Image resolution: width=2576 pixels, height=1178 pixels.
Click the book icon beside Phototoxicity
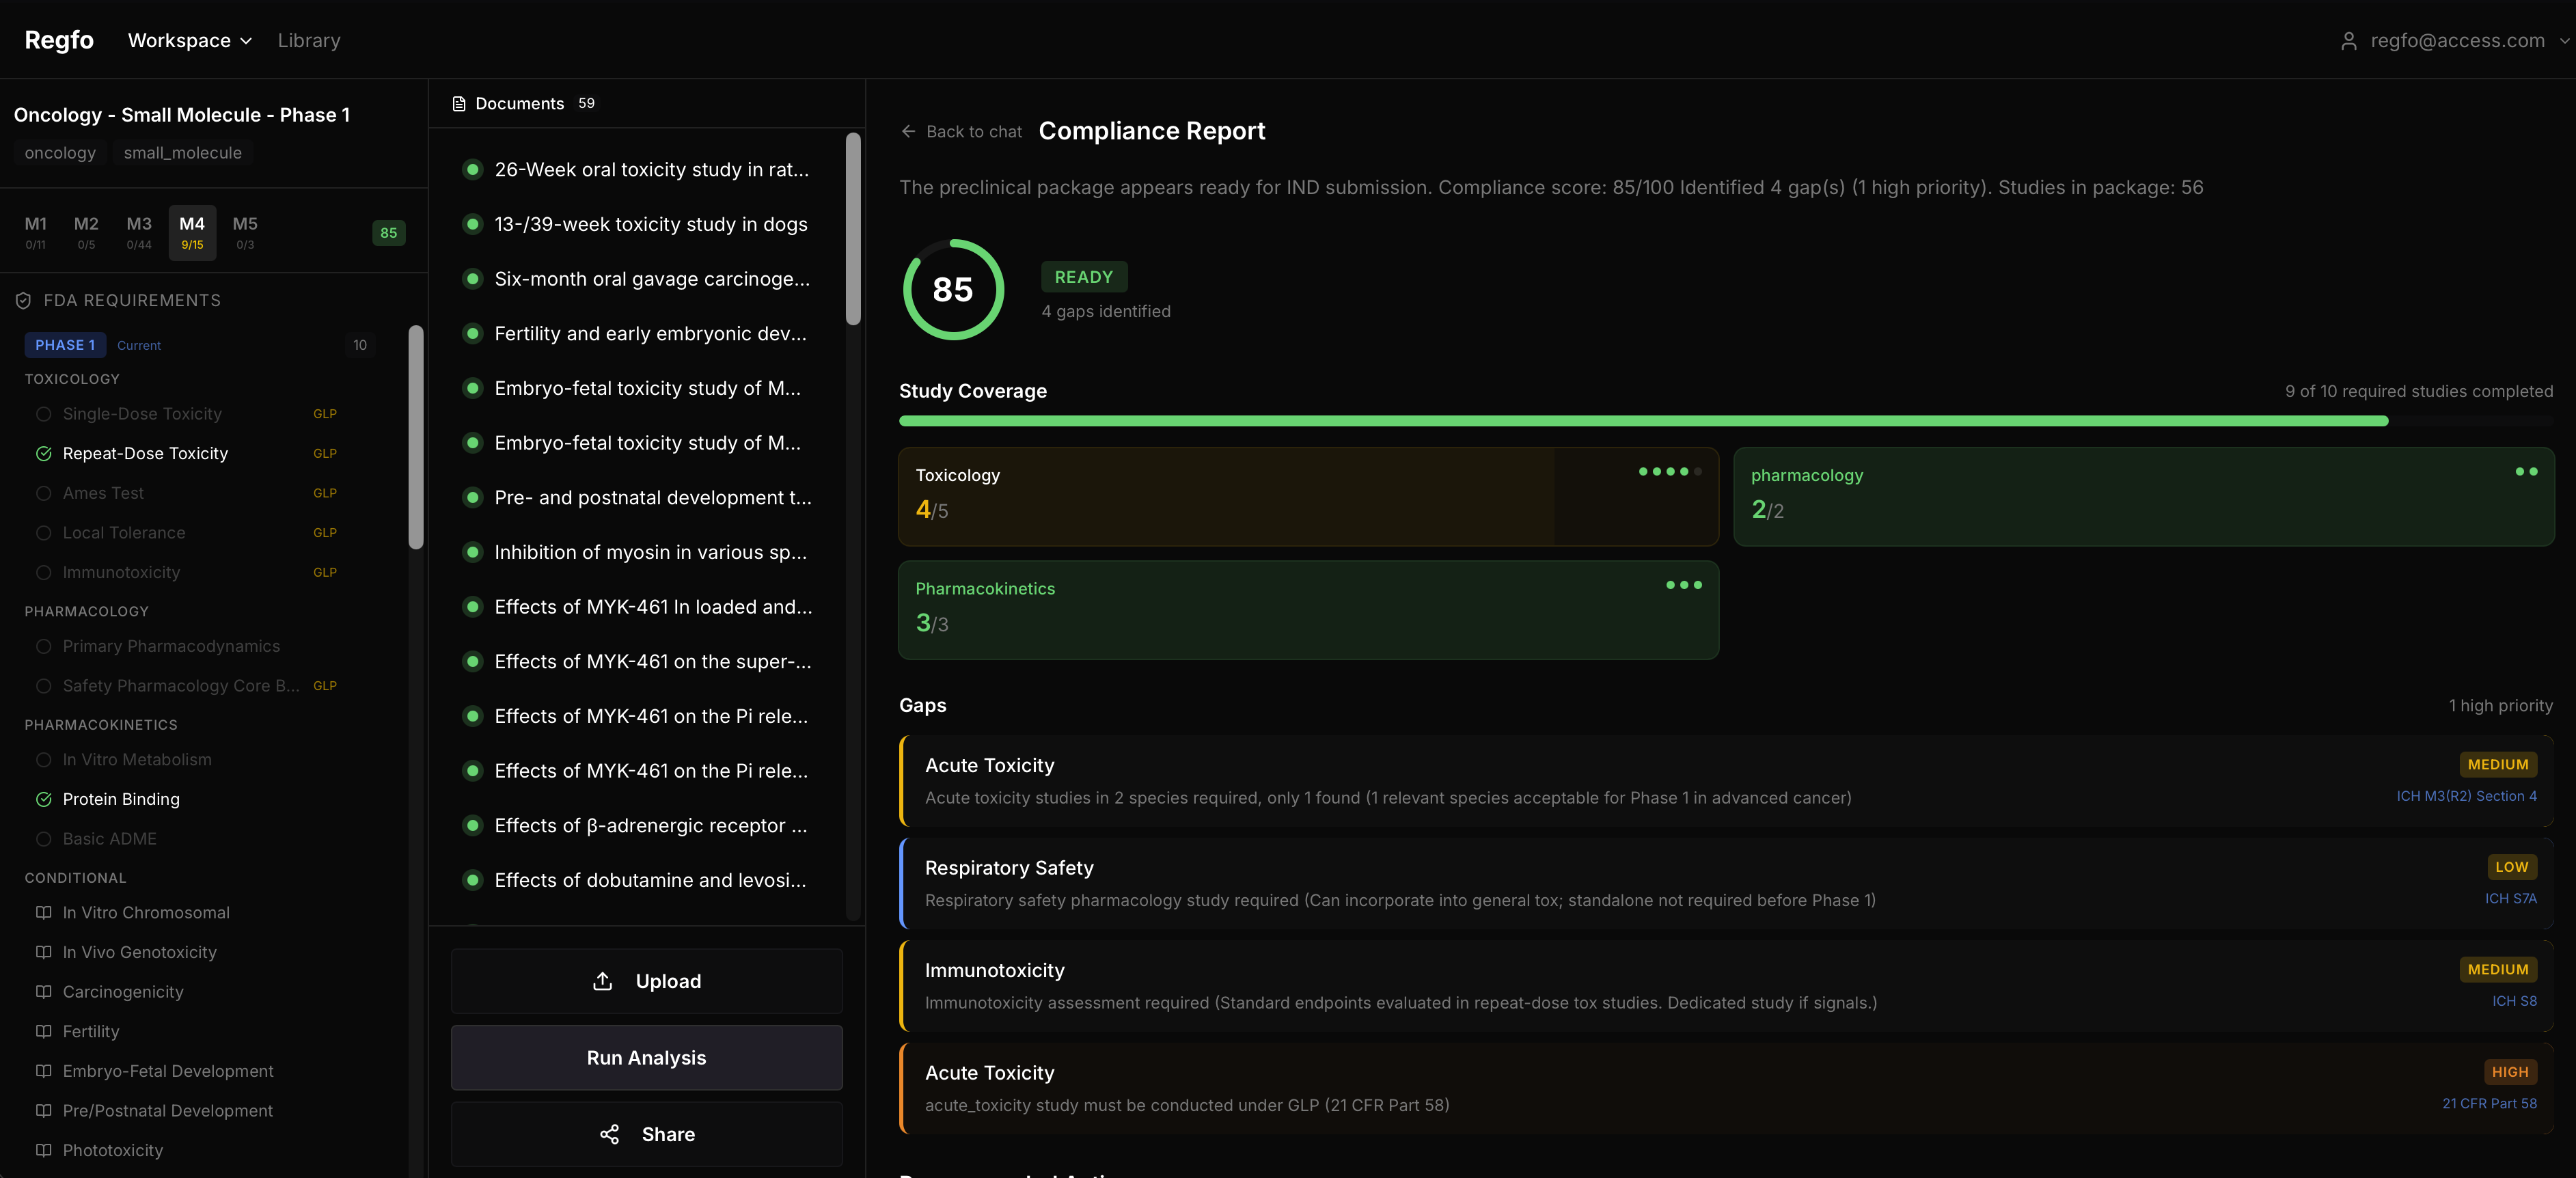click(x=43, y=1150)
